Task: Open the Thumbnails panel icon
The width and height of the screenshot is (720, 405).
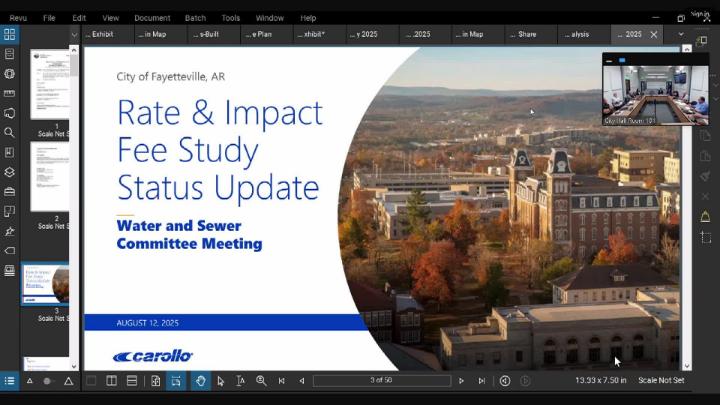Action: [x=9, y=34]
